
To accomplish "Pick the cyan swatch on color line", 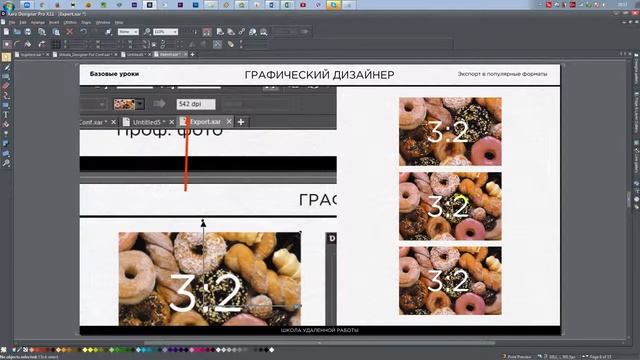I will [x=143, y=350].
